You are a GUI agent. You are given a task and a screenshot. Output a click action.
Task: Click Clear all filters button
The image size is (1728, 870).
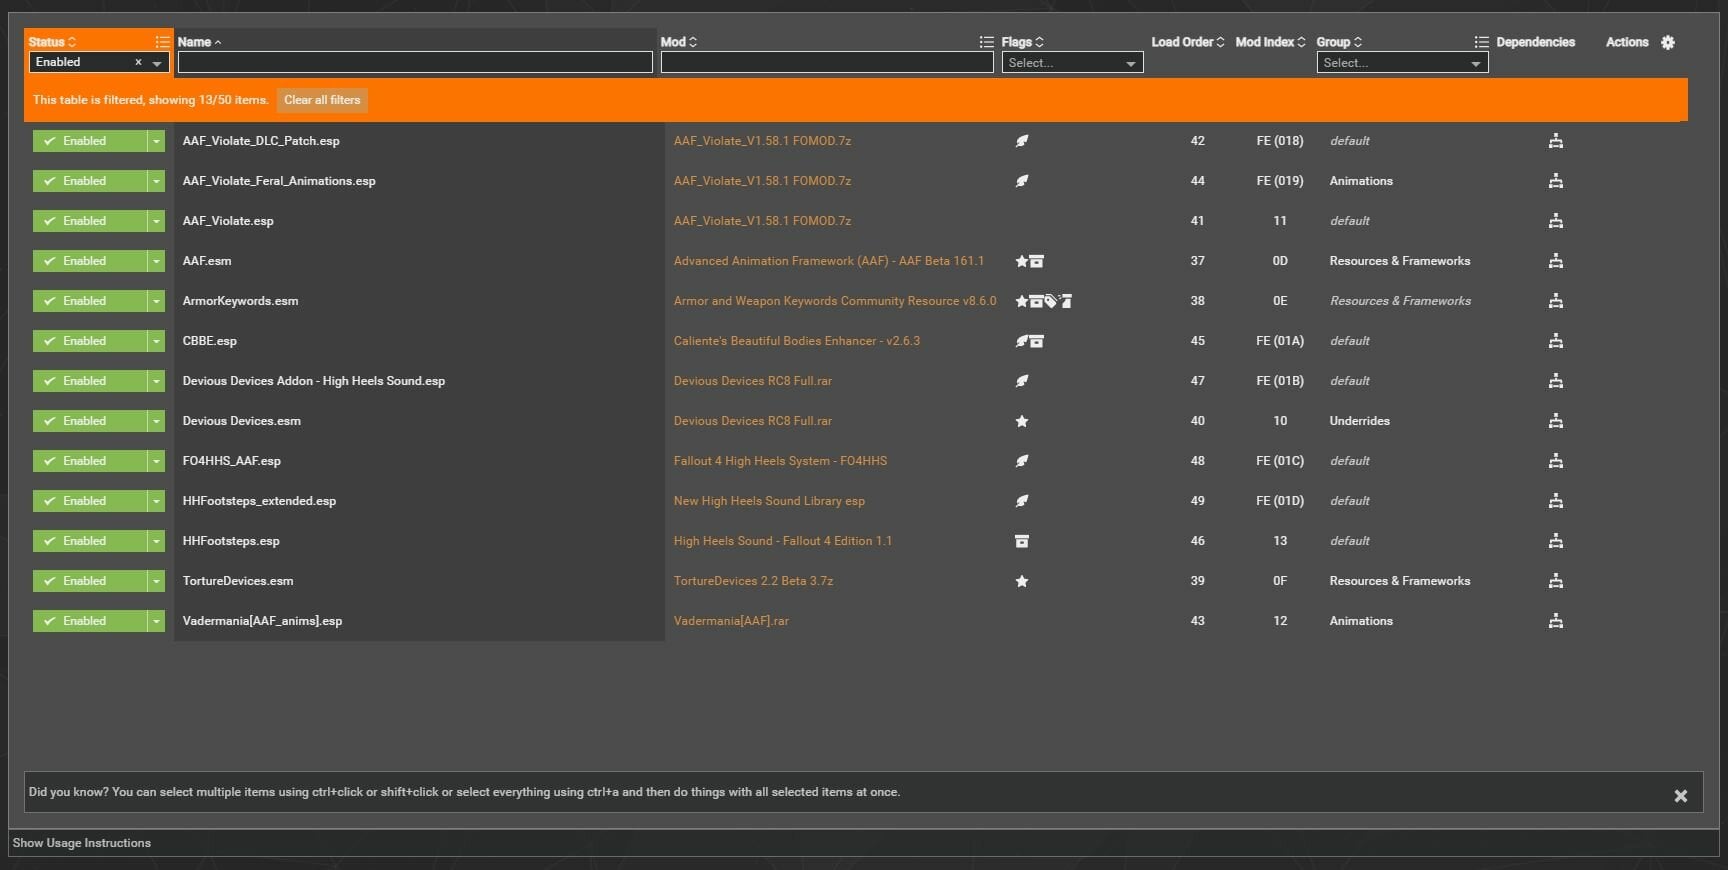click(322, 100)
